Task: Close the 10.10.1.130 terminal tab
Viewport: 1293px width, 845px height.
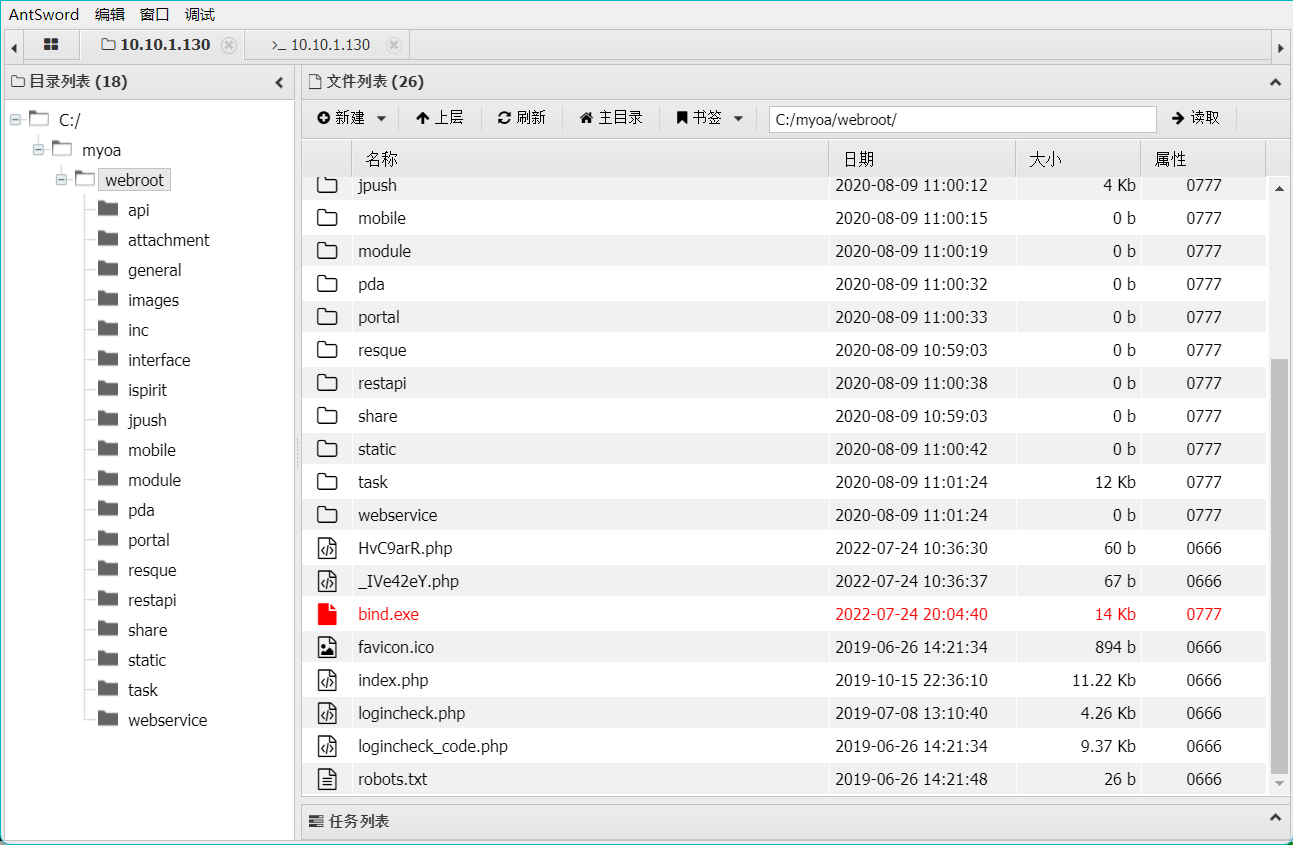Action: click(394, 45)
